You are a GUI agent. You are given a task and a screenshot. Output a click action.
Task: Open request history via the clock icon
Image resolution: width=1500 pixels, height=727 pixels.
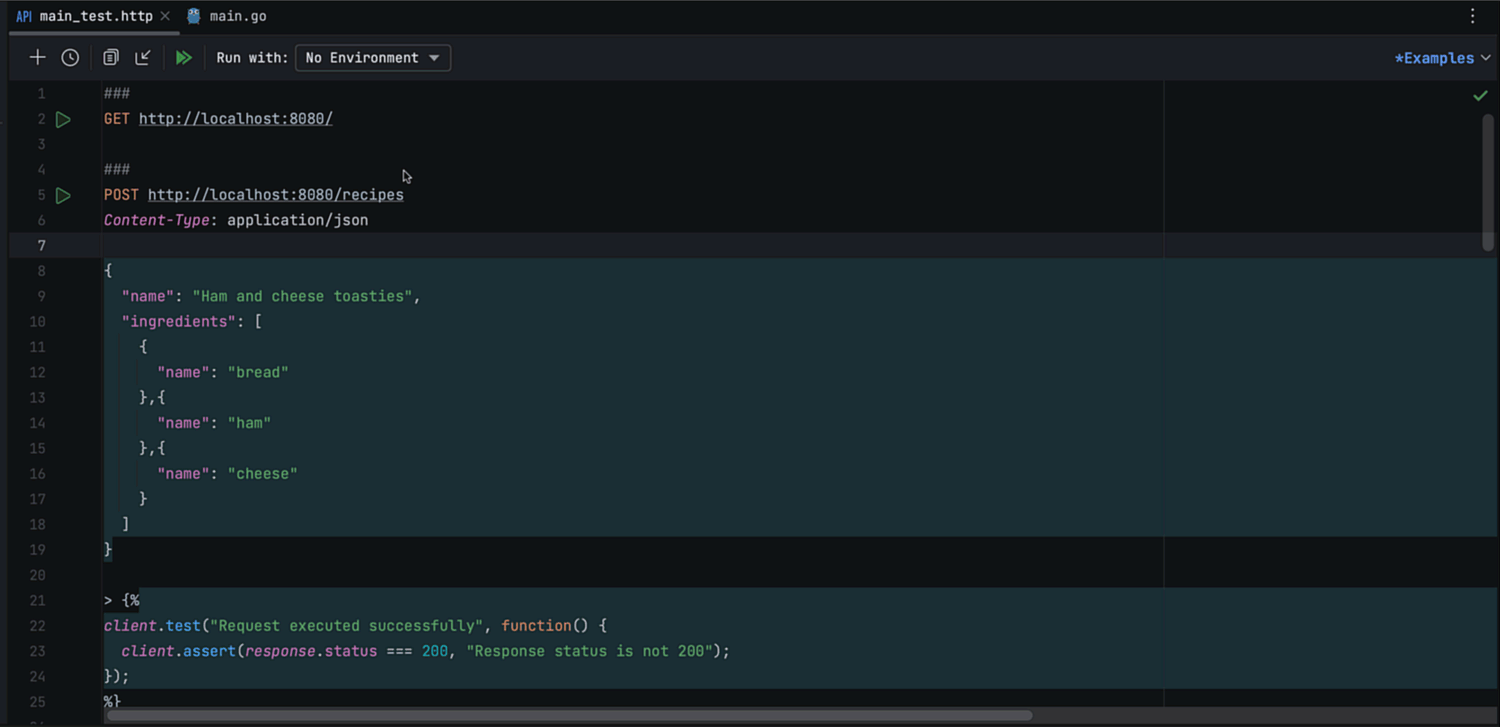pyautogui.click(x=69, y=57)
